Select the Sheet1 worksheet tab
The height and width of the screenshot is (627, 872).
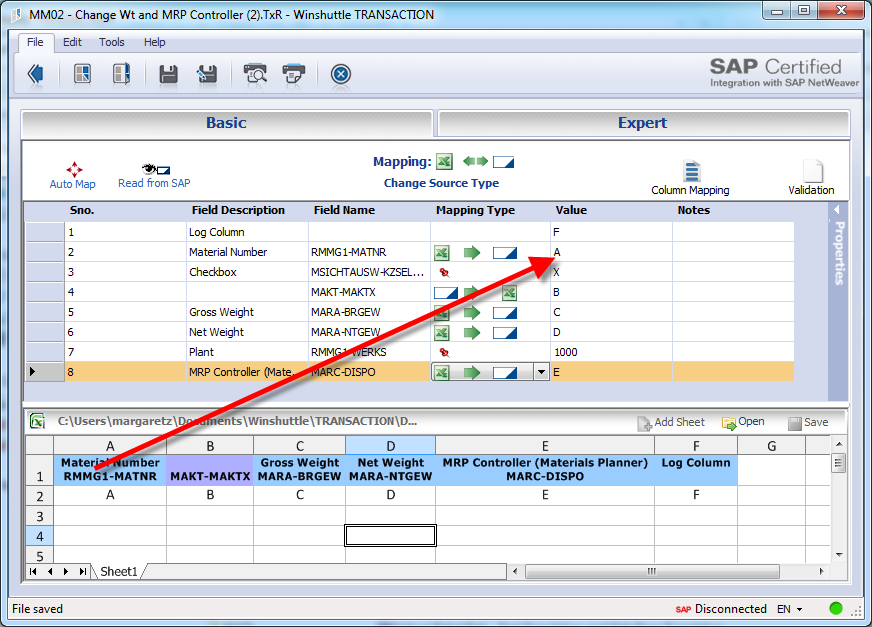(x=118, y=571)
